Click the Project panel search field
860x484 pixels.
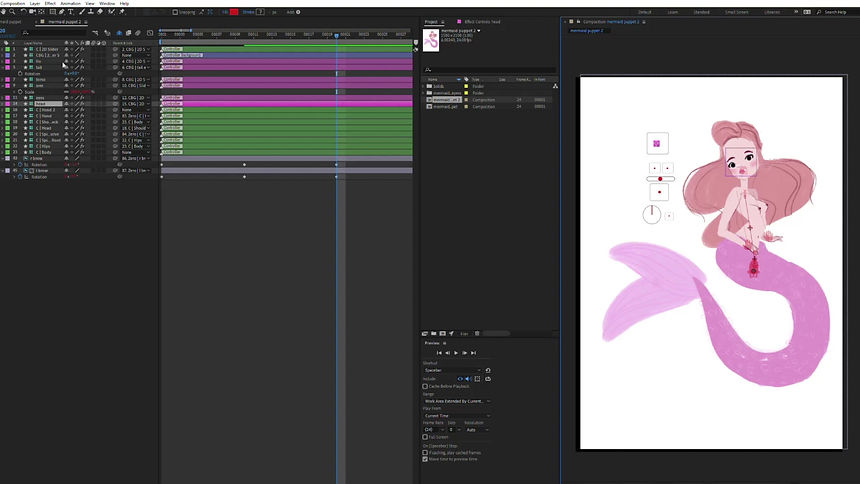click(x=490, y=70)
